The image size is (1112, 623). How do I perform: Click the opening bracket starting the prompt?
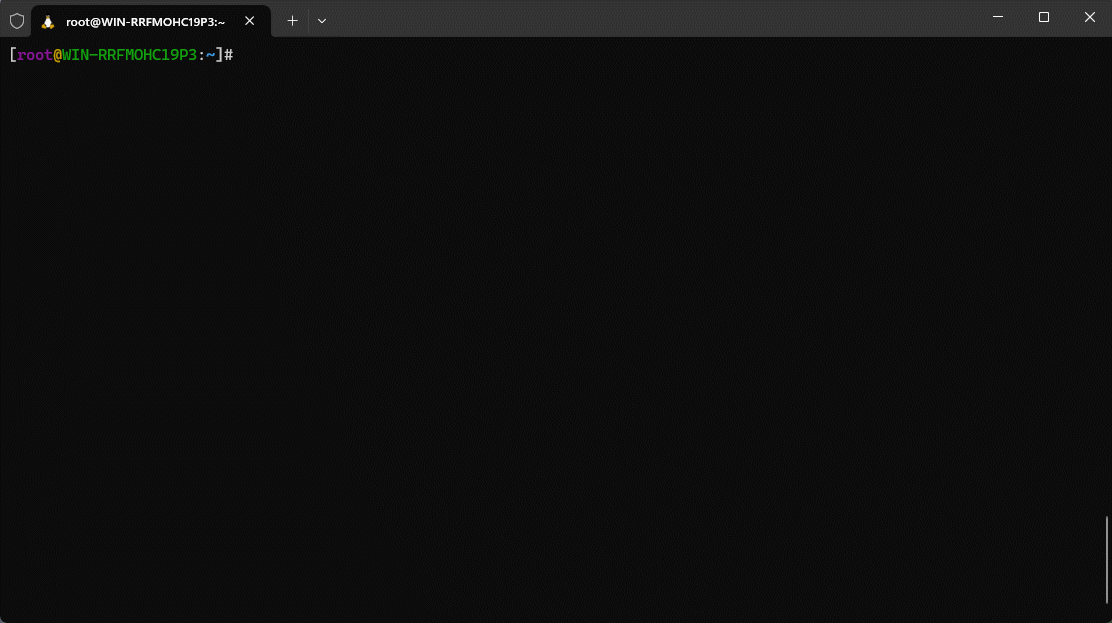pyautogui.click(x=12, y=55)
